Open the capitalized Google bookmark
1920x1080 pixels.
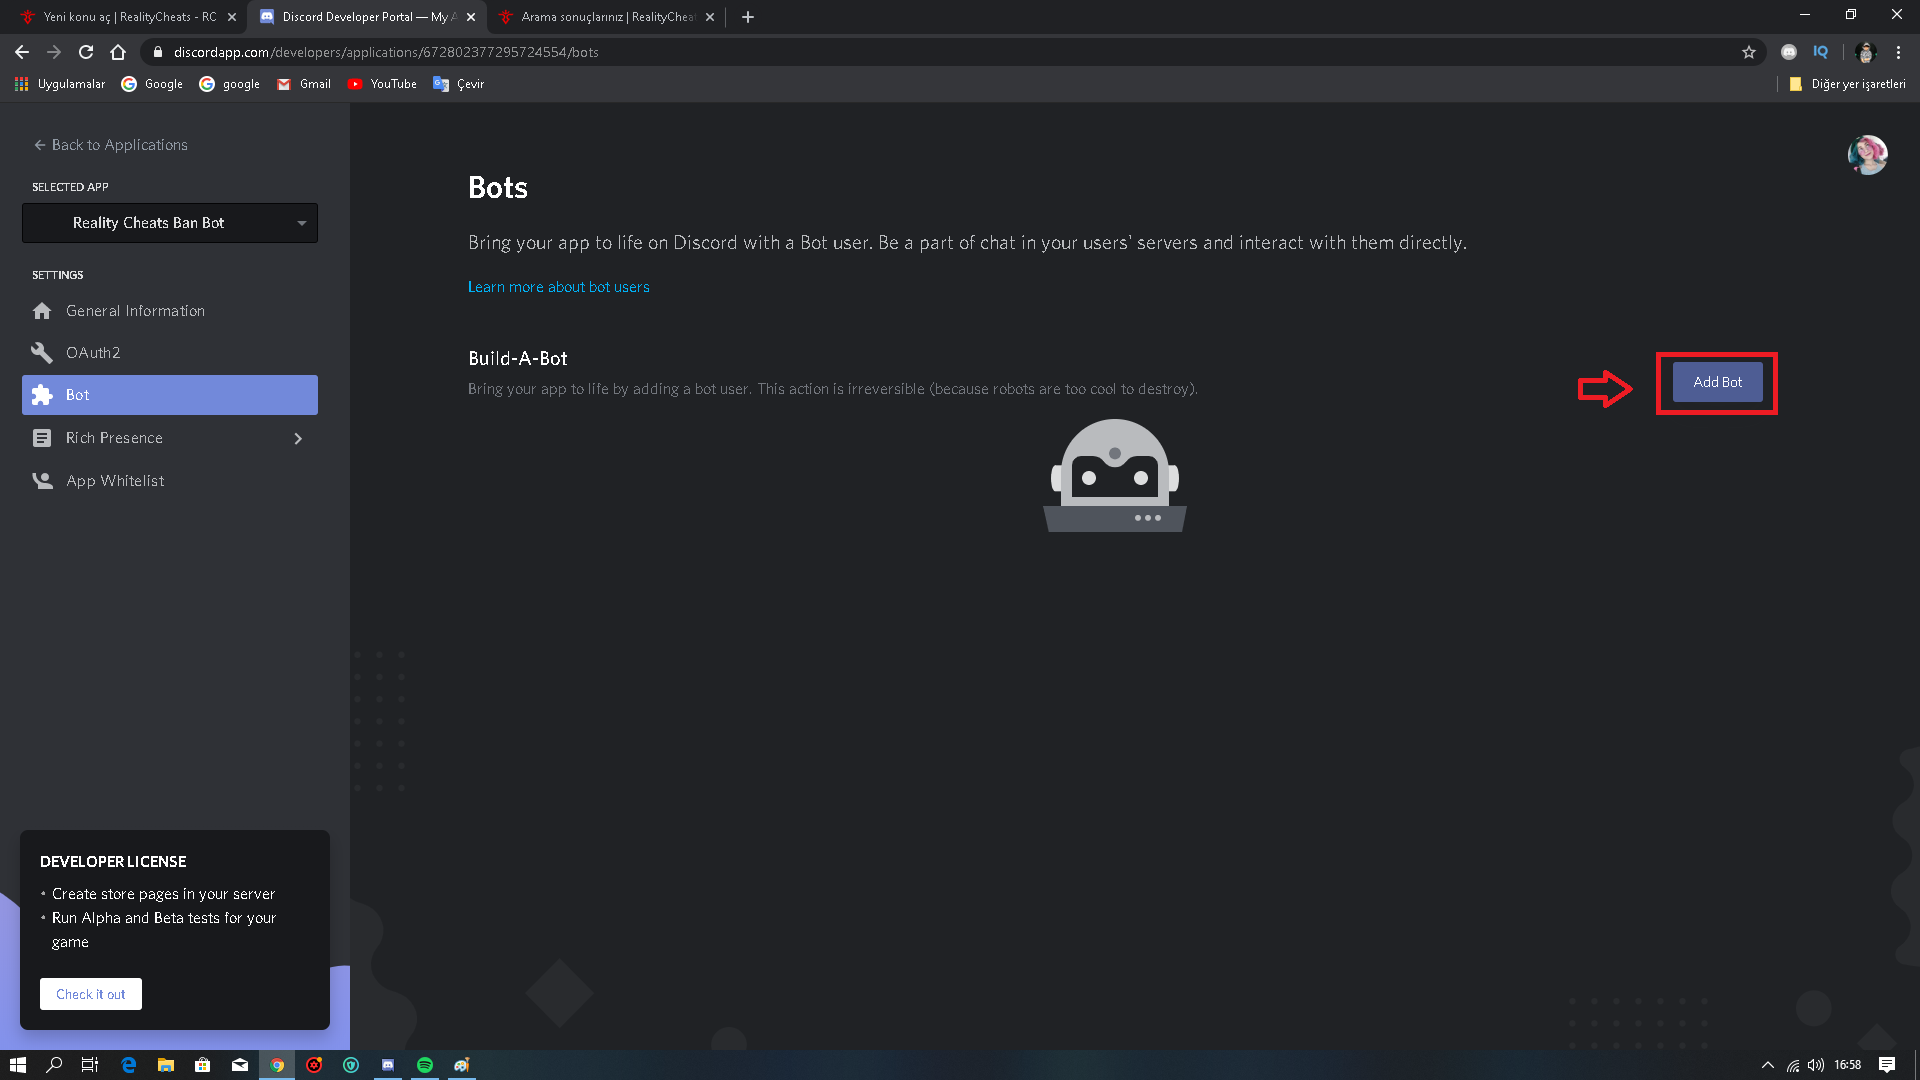152,84
